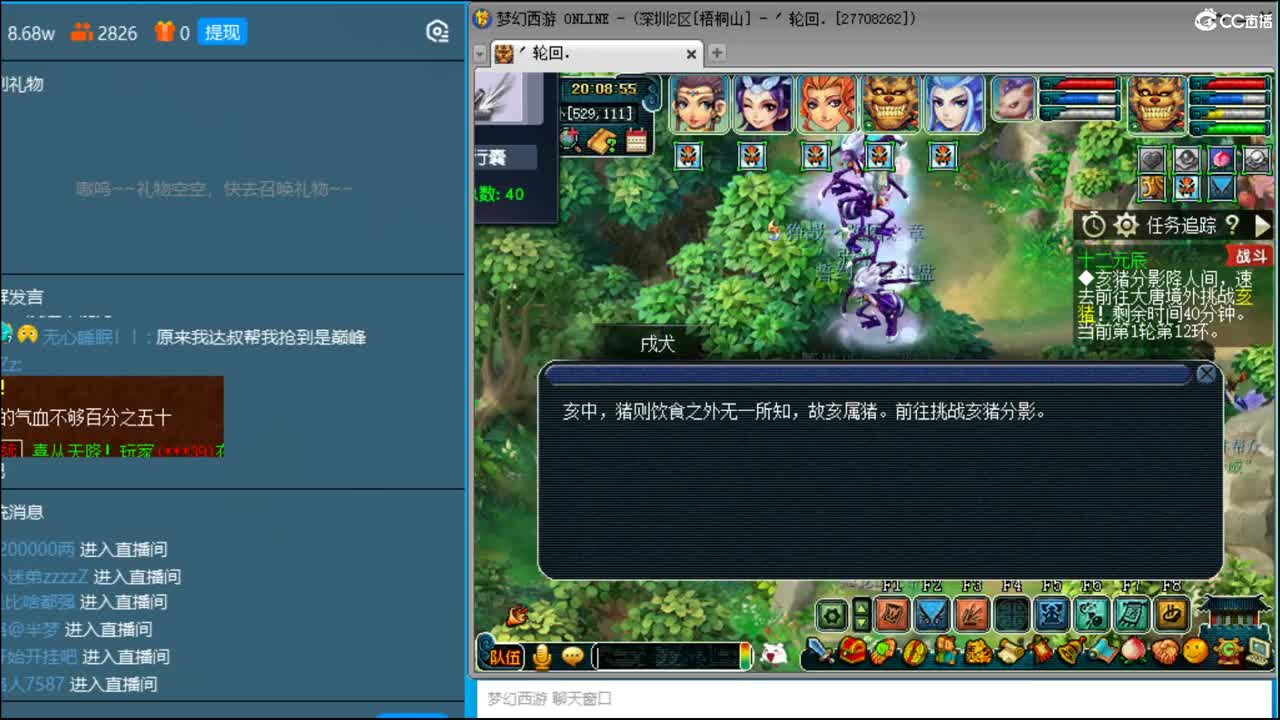1280x720 pixels.
Task: Open the 行囊 inventory tab
Action: tap(506, 157)
